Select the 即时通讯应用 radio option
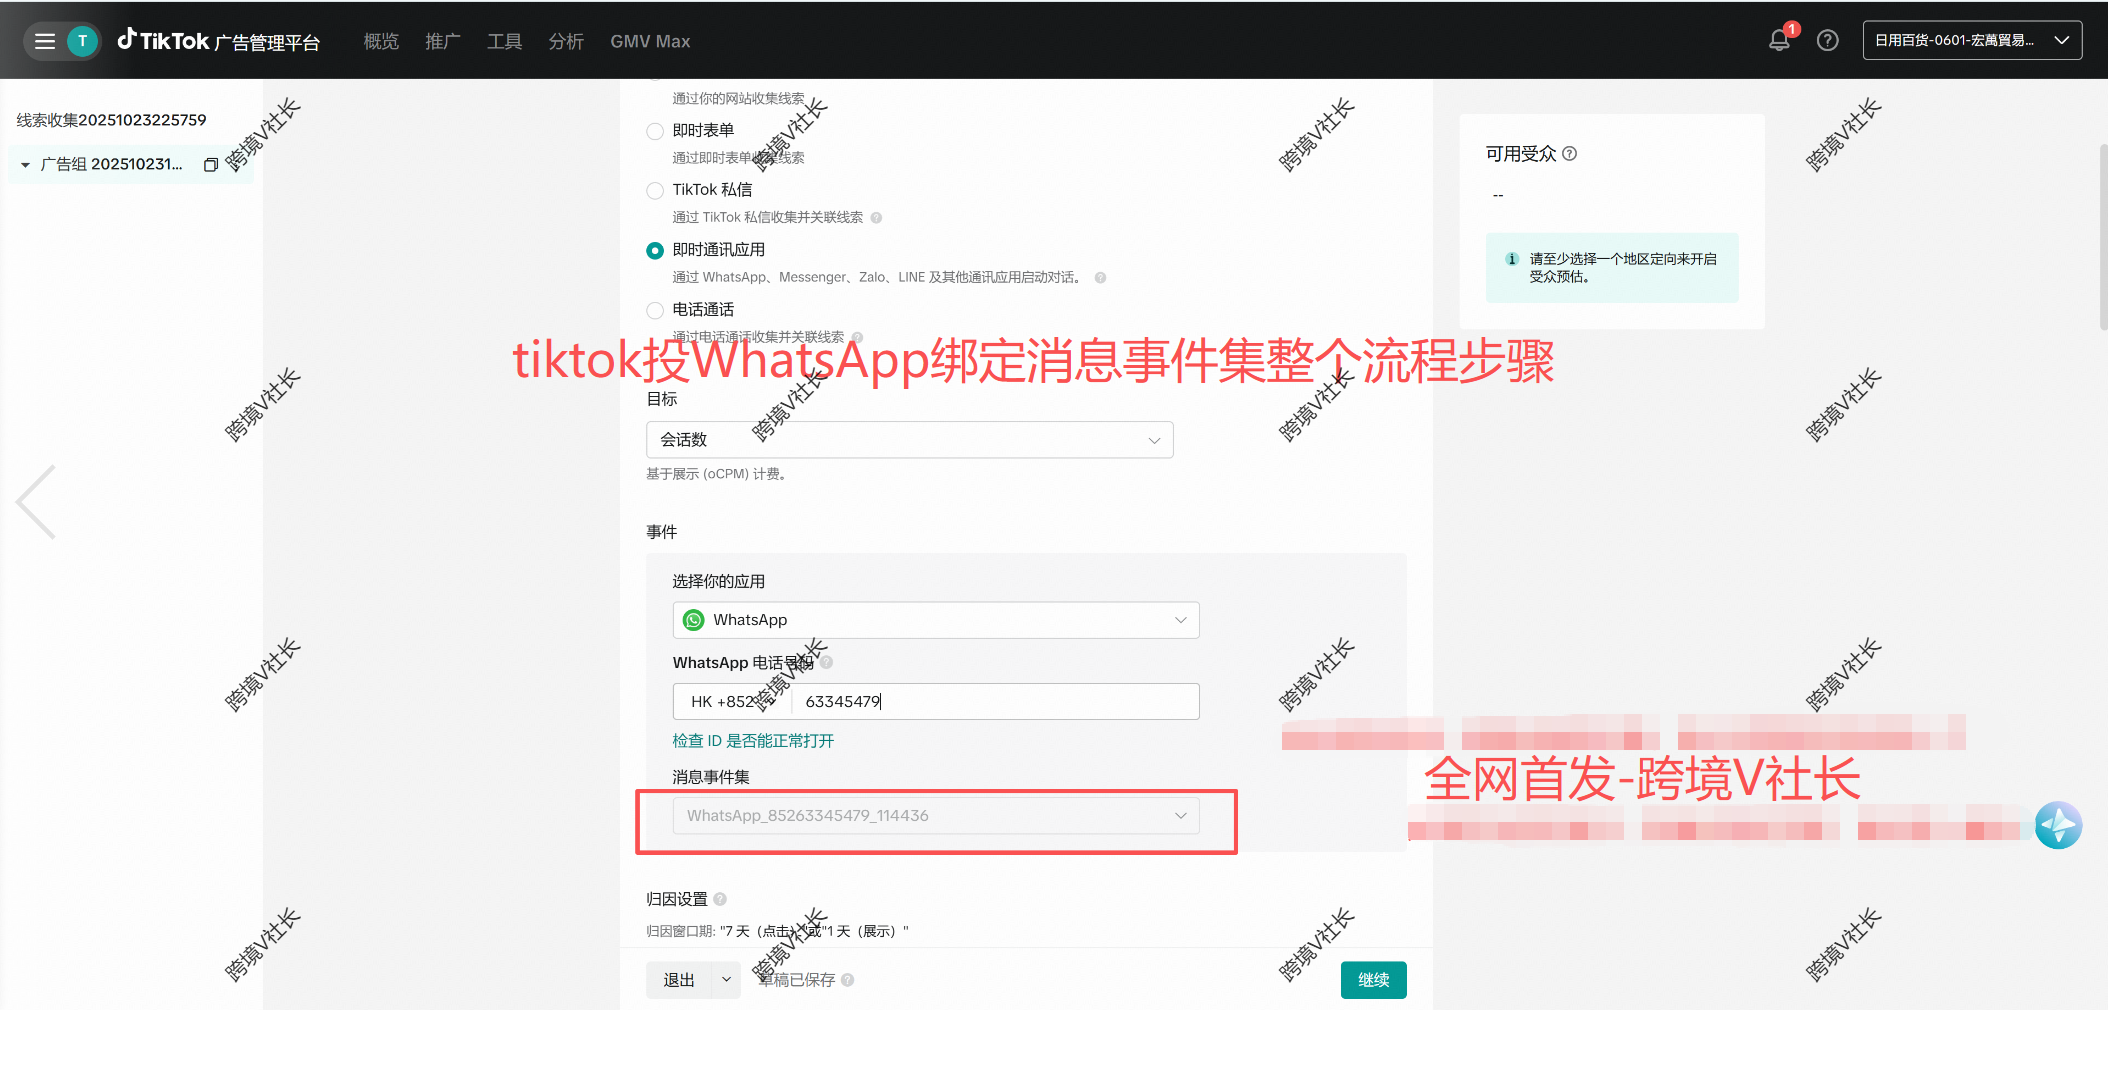The width and height of the screenshot is (2108, 1080). tap(655, 251)
